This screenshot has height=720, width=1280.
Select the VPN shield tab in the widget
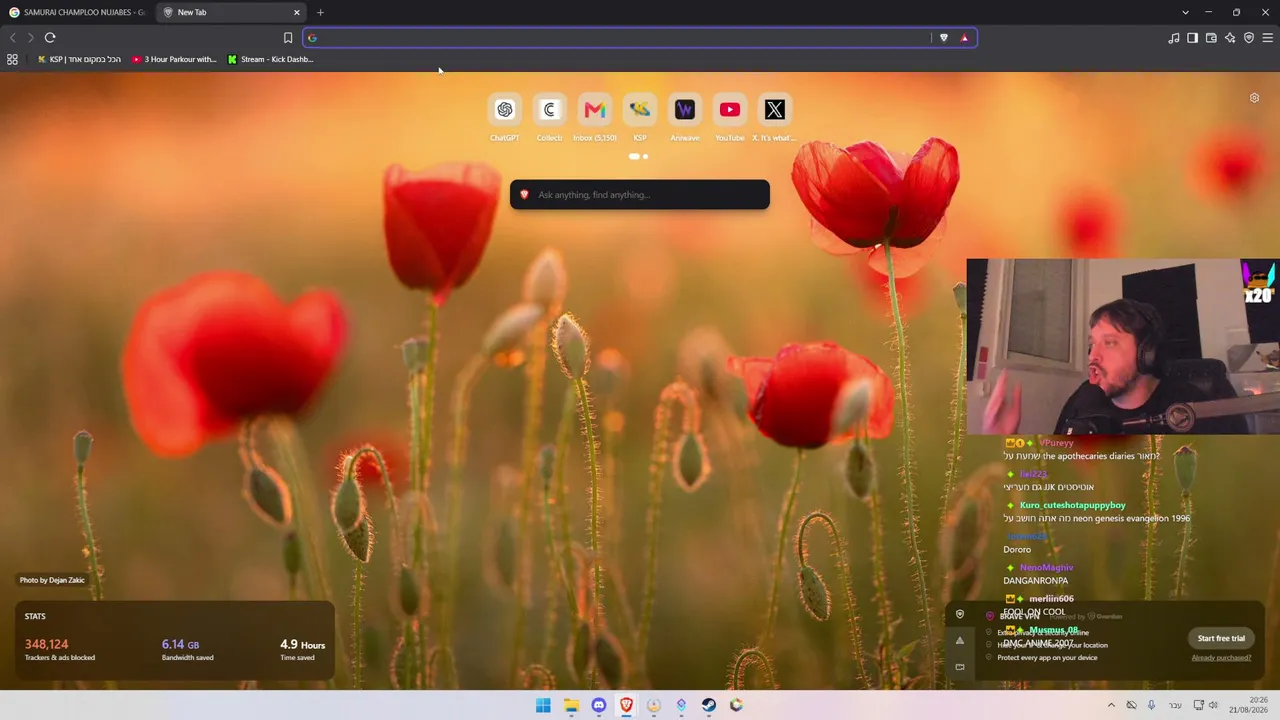(960, 614)
